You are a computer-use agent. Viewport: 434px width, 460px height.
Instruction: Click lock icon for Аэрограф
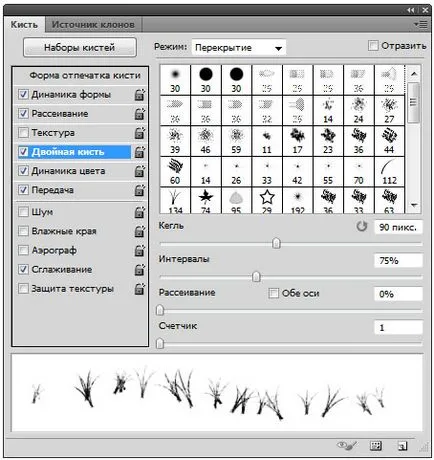(x=140, y=250)
